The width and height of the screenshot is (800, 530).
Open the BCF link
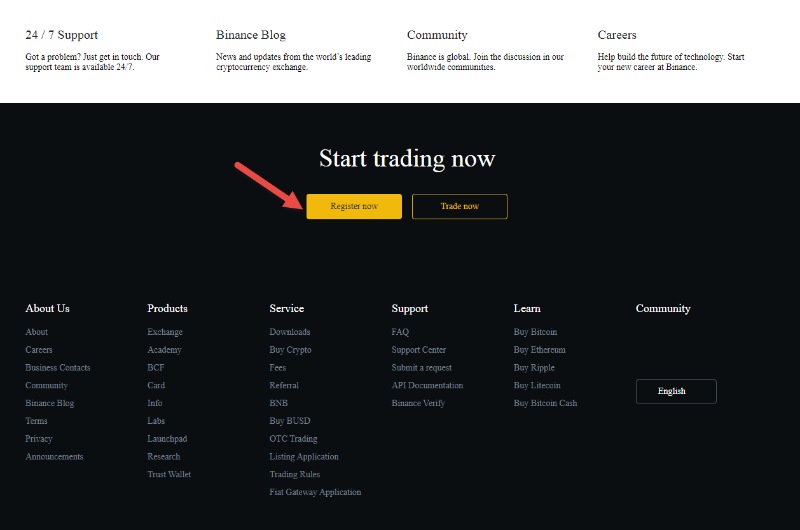[x=156, y=368]
